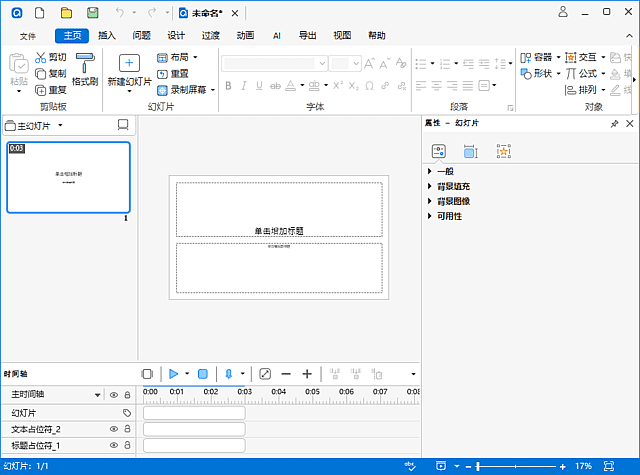Click 新建幻灯片 to add a slide

click(130, 64)
